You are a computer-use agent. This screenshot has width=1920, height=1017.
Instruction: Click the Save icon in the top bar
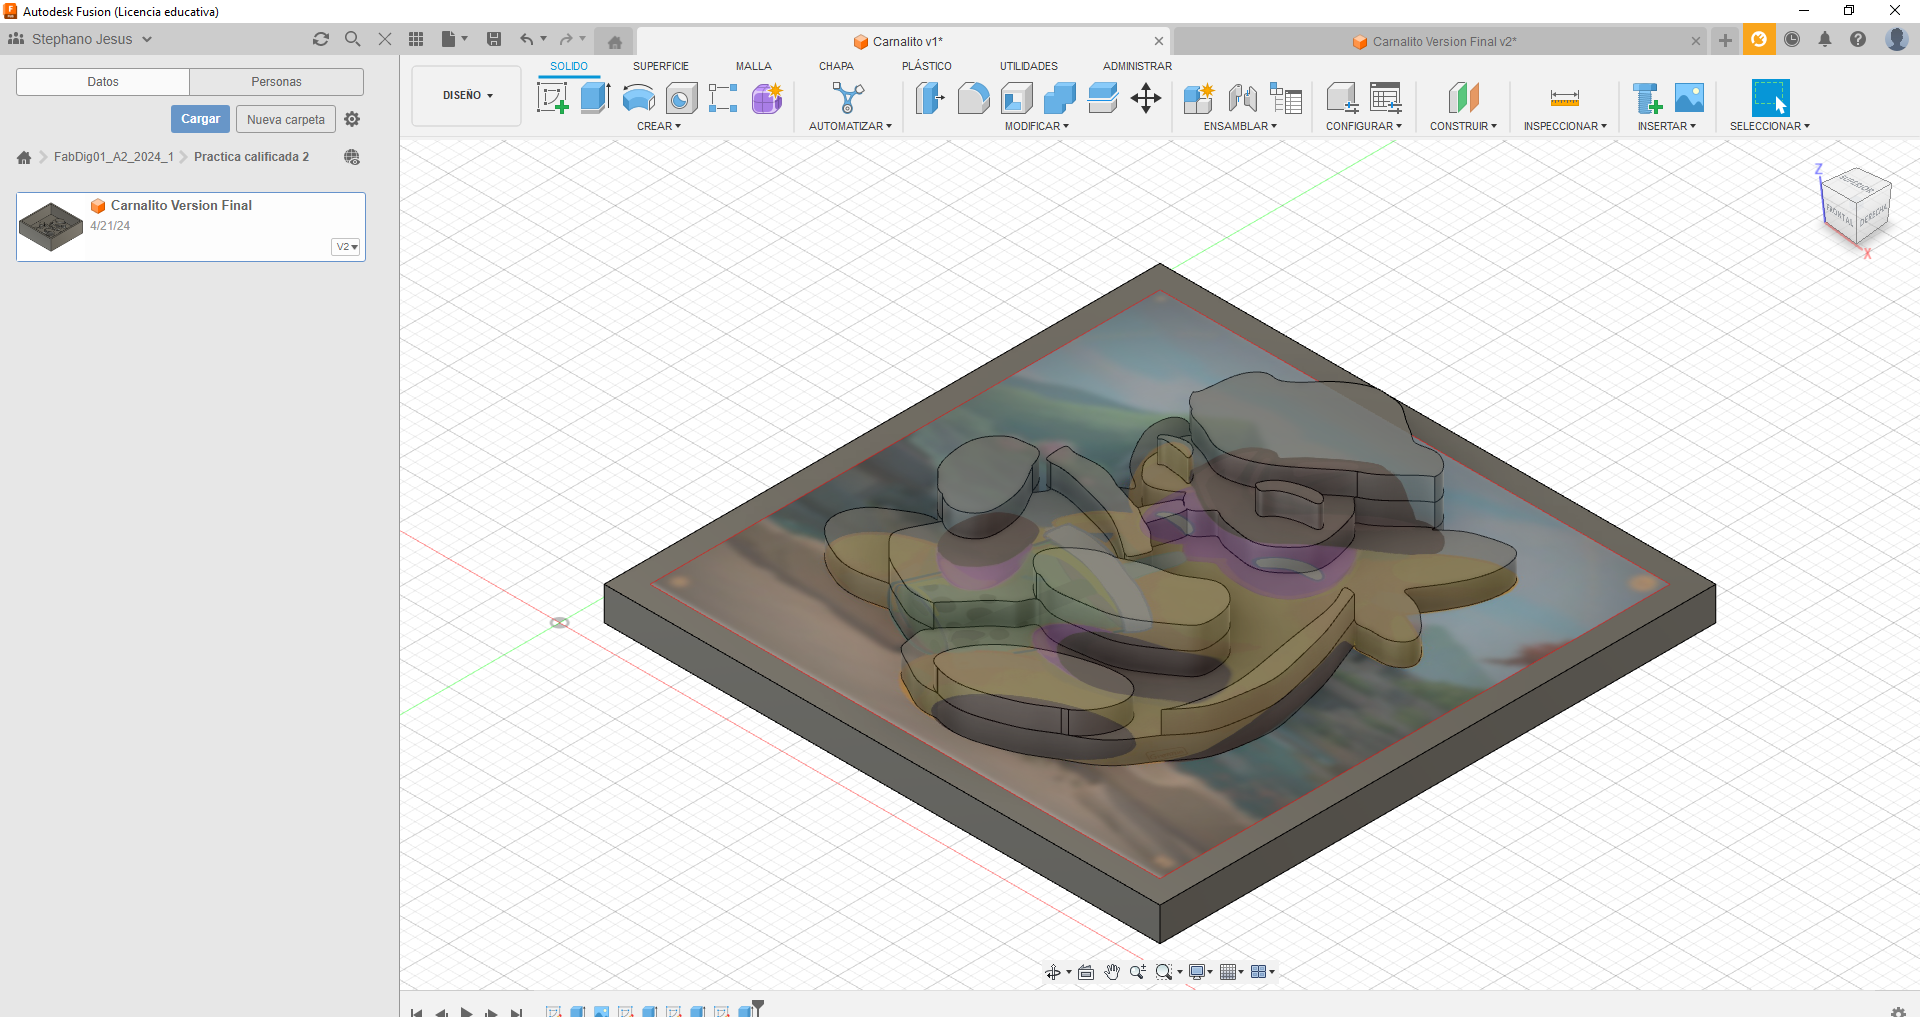(x=494, y=39)
